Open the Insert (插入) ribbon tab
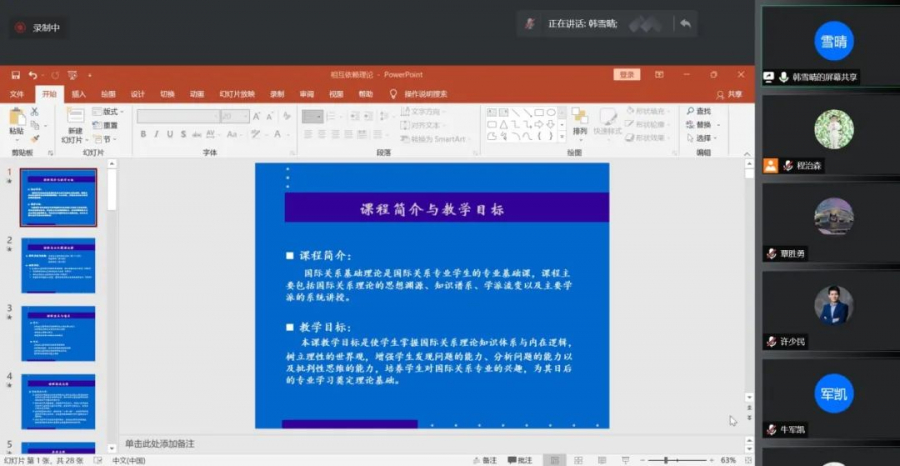This screenshot has width=900, height=466. click(78, 94)
